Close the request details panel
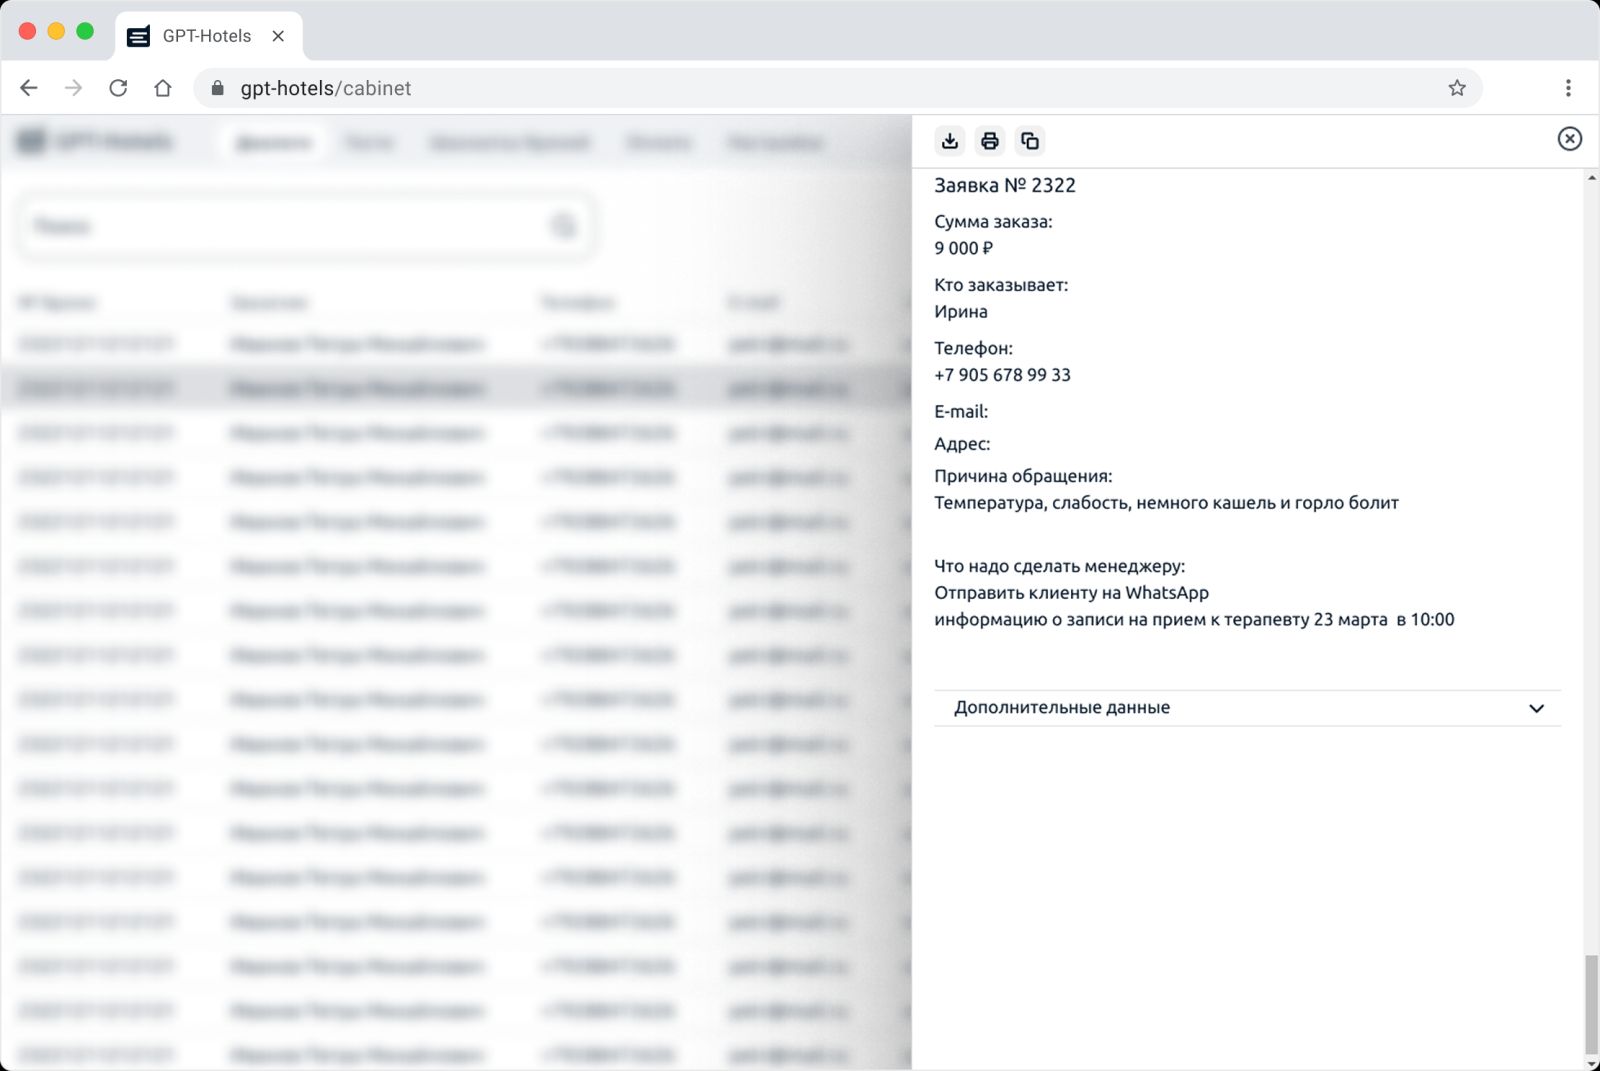 [1569, 139]
